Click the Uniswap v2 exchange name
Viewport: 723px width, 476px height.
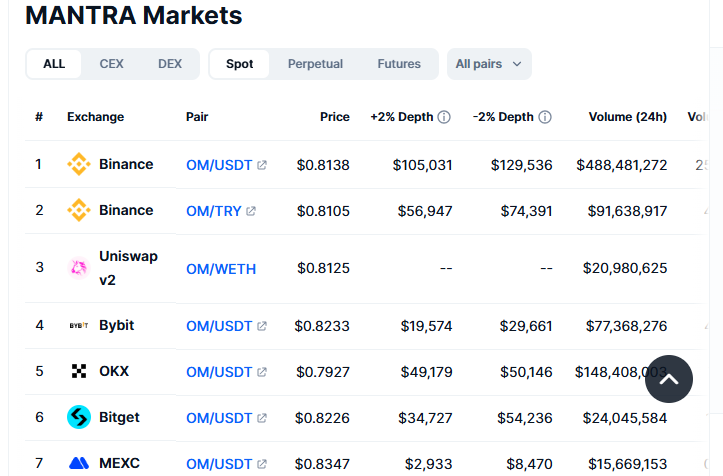pyautogui.click(x=128, y=268)
